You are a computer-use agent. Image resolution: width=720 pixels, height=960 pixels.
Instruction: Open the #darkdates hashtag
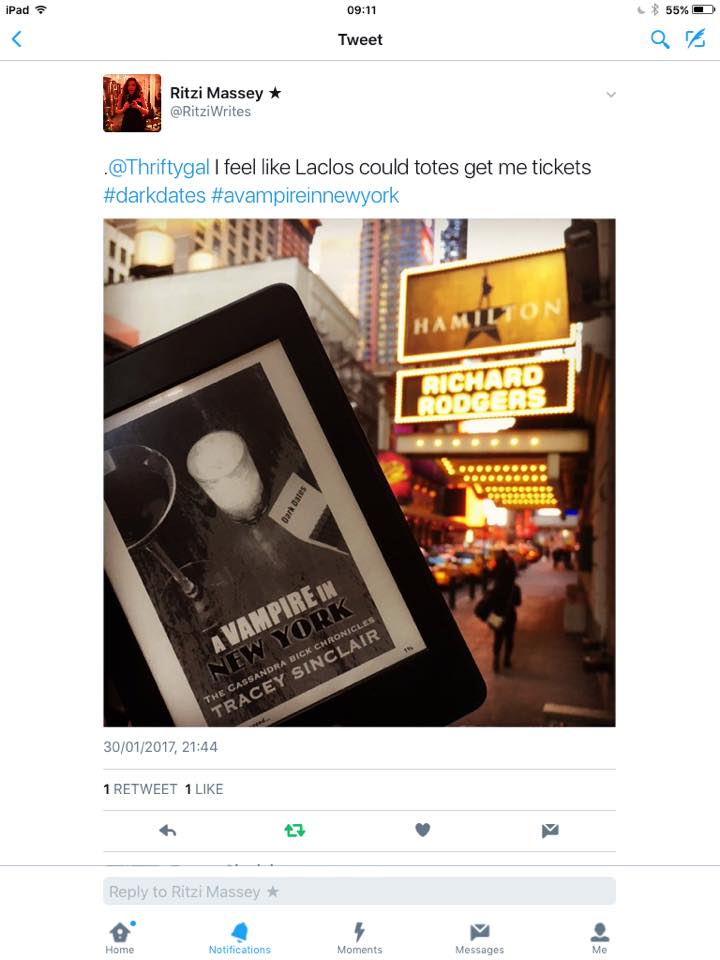[154, 195]
